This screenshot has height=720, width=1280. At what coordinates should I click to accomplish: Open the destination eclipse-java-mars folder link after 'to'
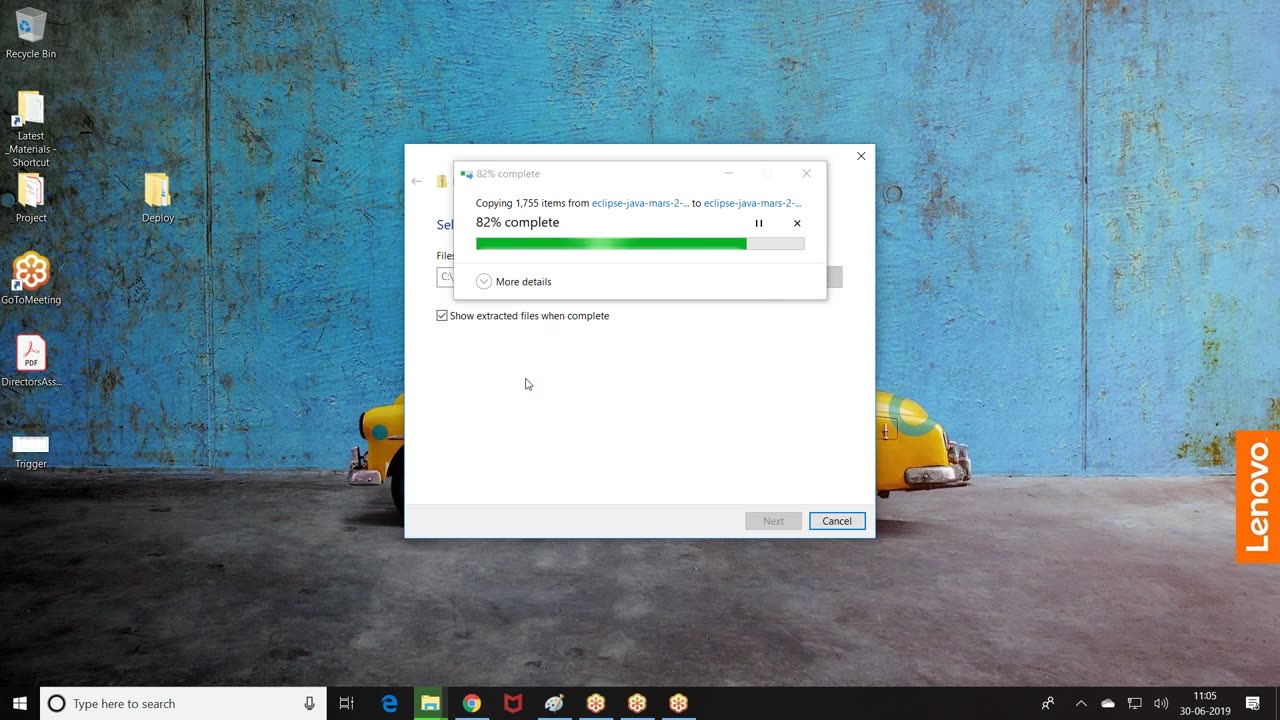pyautogui.click(x=753, y=203)
